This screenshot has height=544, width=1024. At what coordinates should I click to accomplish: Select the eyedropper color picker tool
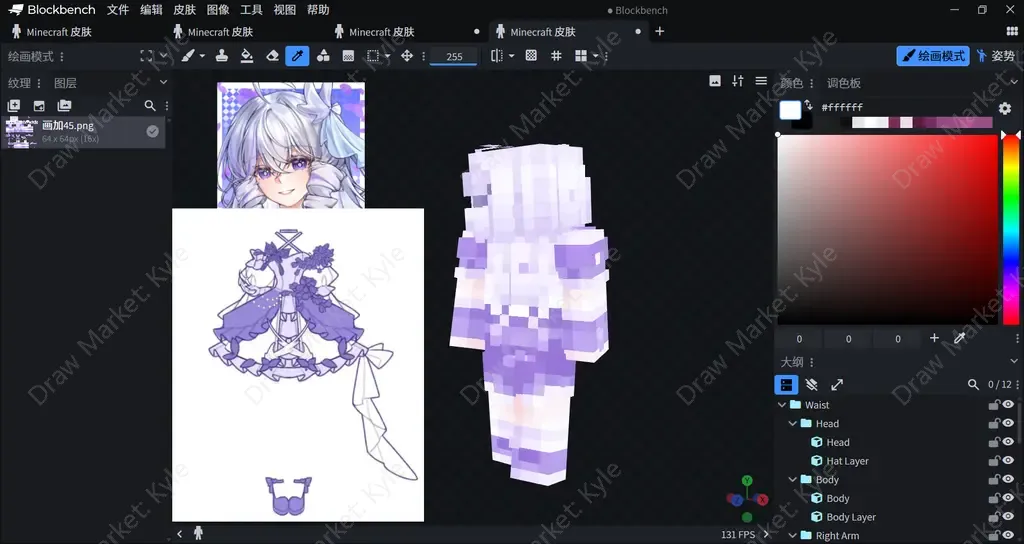coord(297,56)
